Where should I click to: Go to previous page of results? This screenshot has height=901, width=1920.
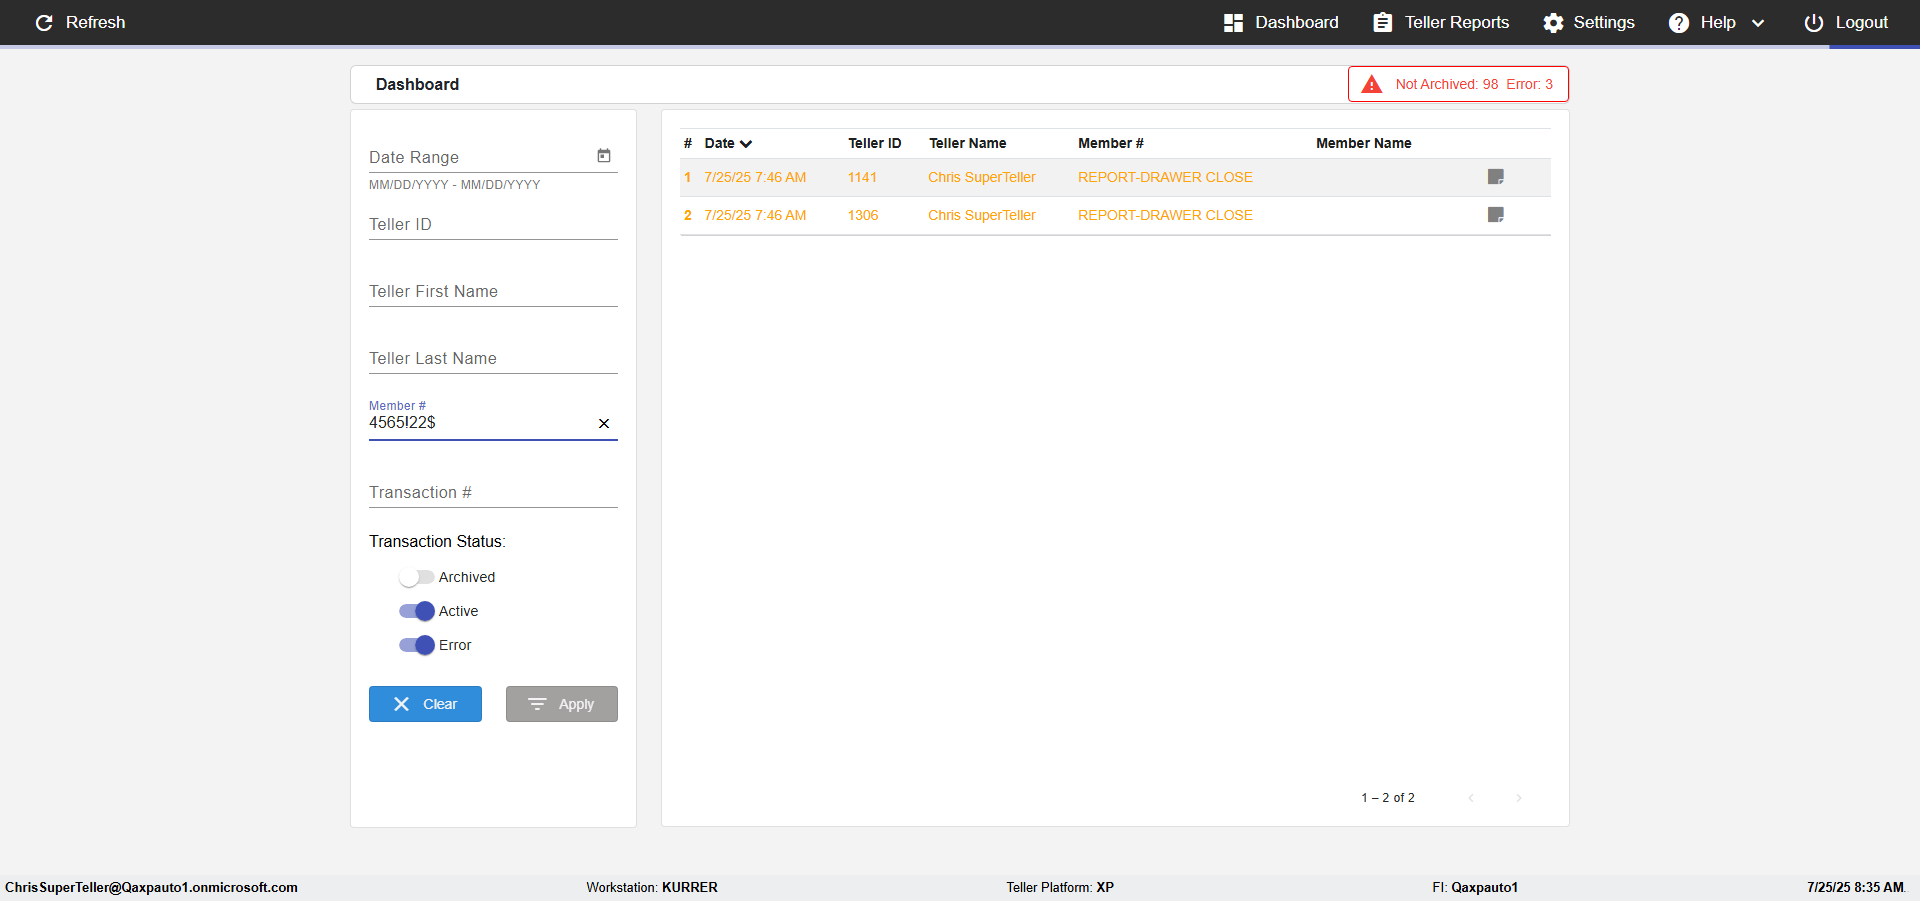pyautogui.click(x=1471, y=798)
